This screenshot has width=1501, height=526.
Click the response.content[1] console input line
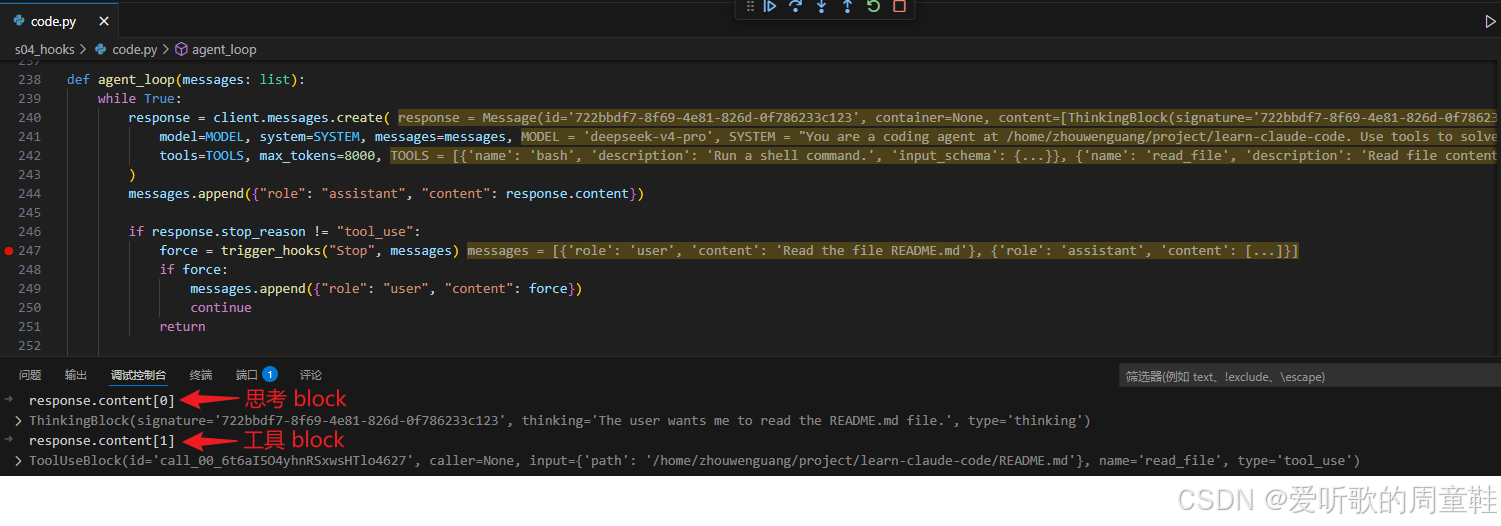tap(102, 441)
